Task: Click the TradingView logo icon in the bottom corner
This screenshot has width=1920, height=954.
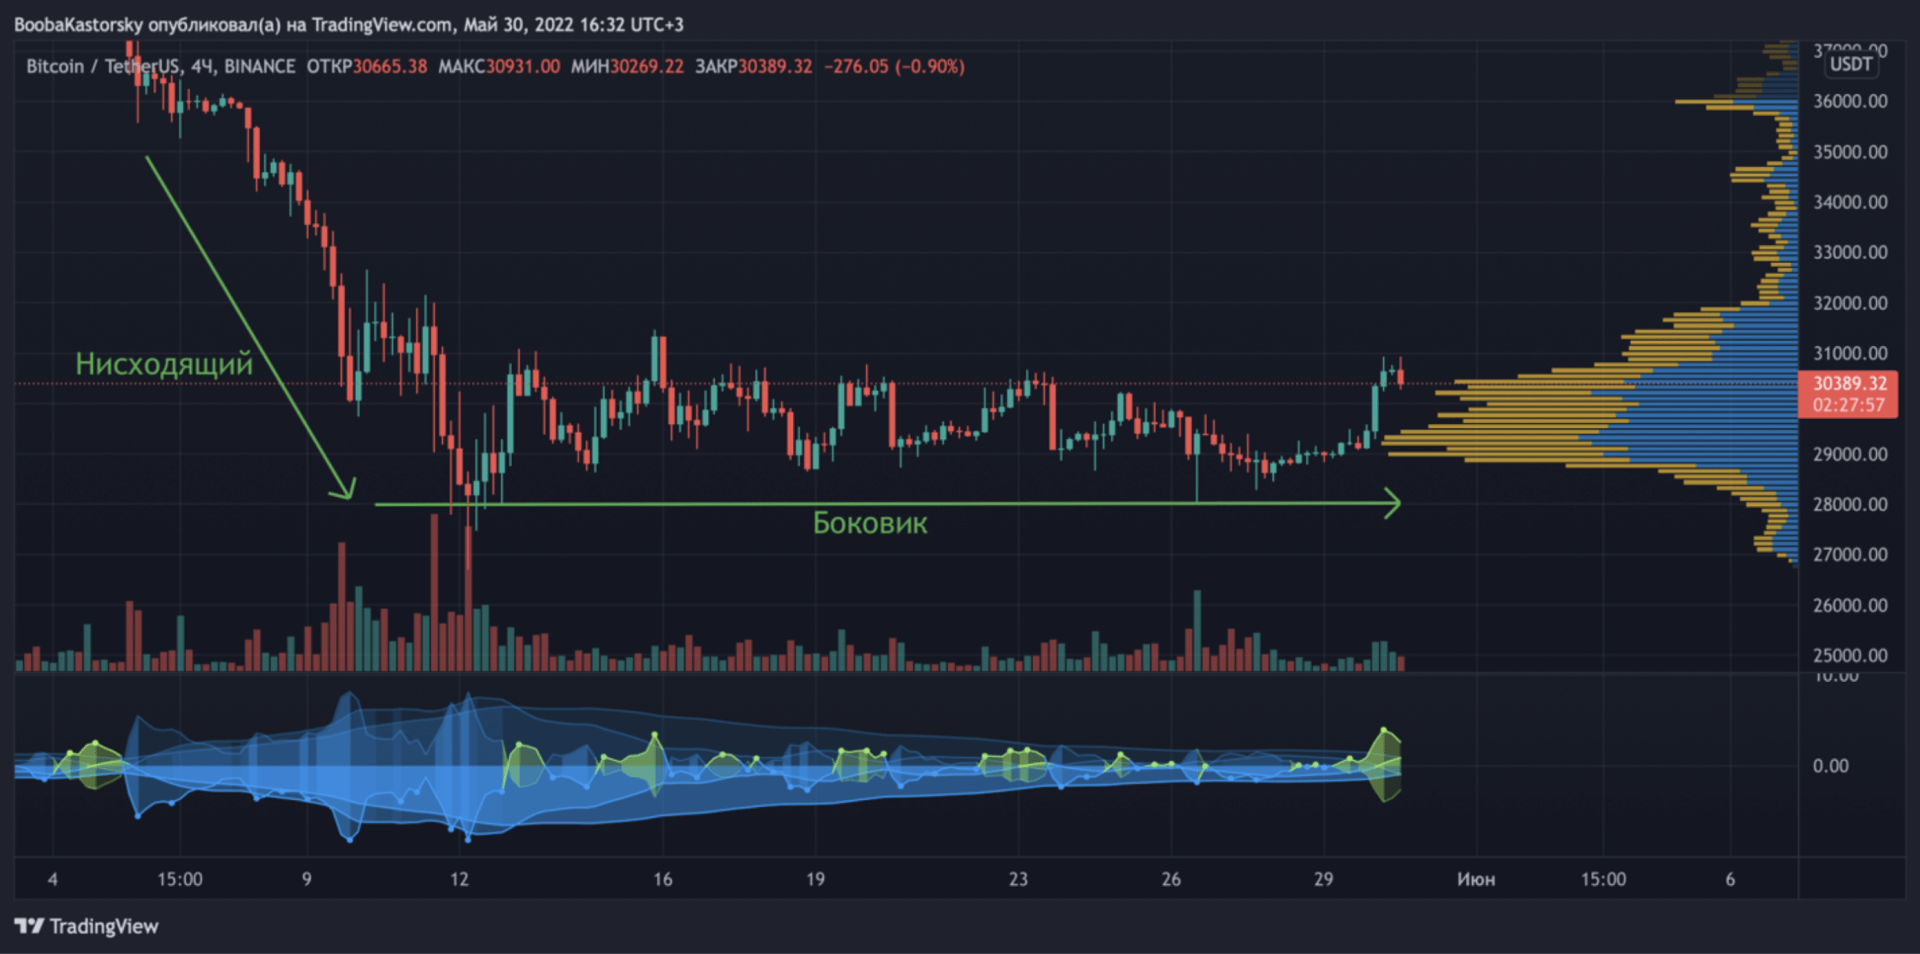Action: coord(29,926)
